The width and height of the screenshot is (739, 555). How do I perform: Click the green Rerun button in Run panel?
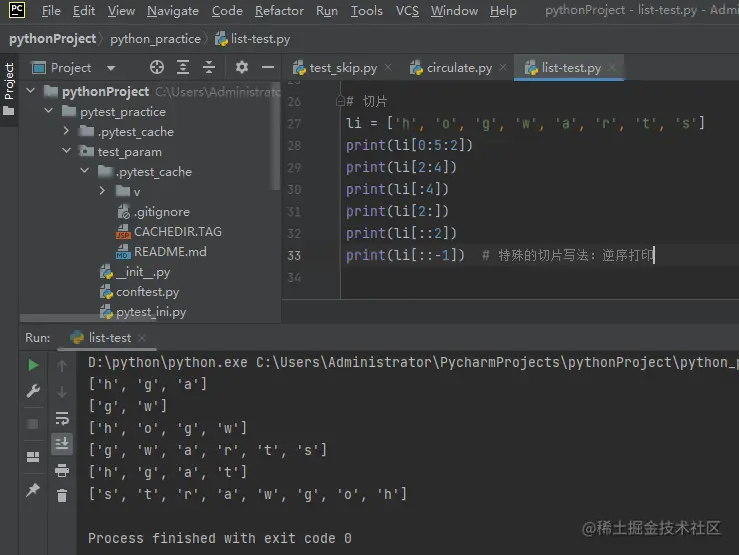point(33,365)
